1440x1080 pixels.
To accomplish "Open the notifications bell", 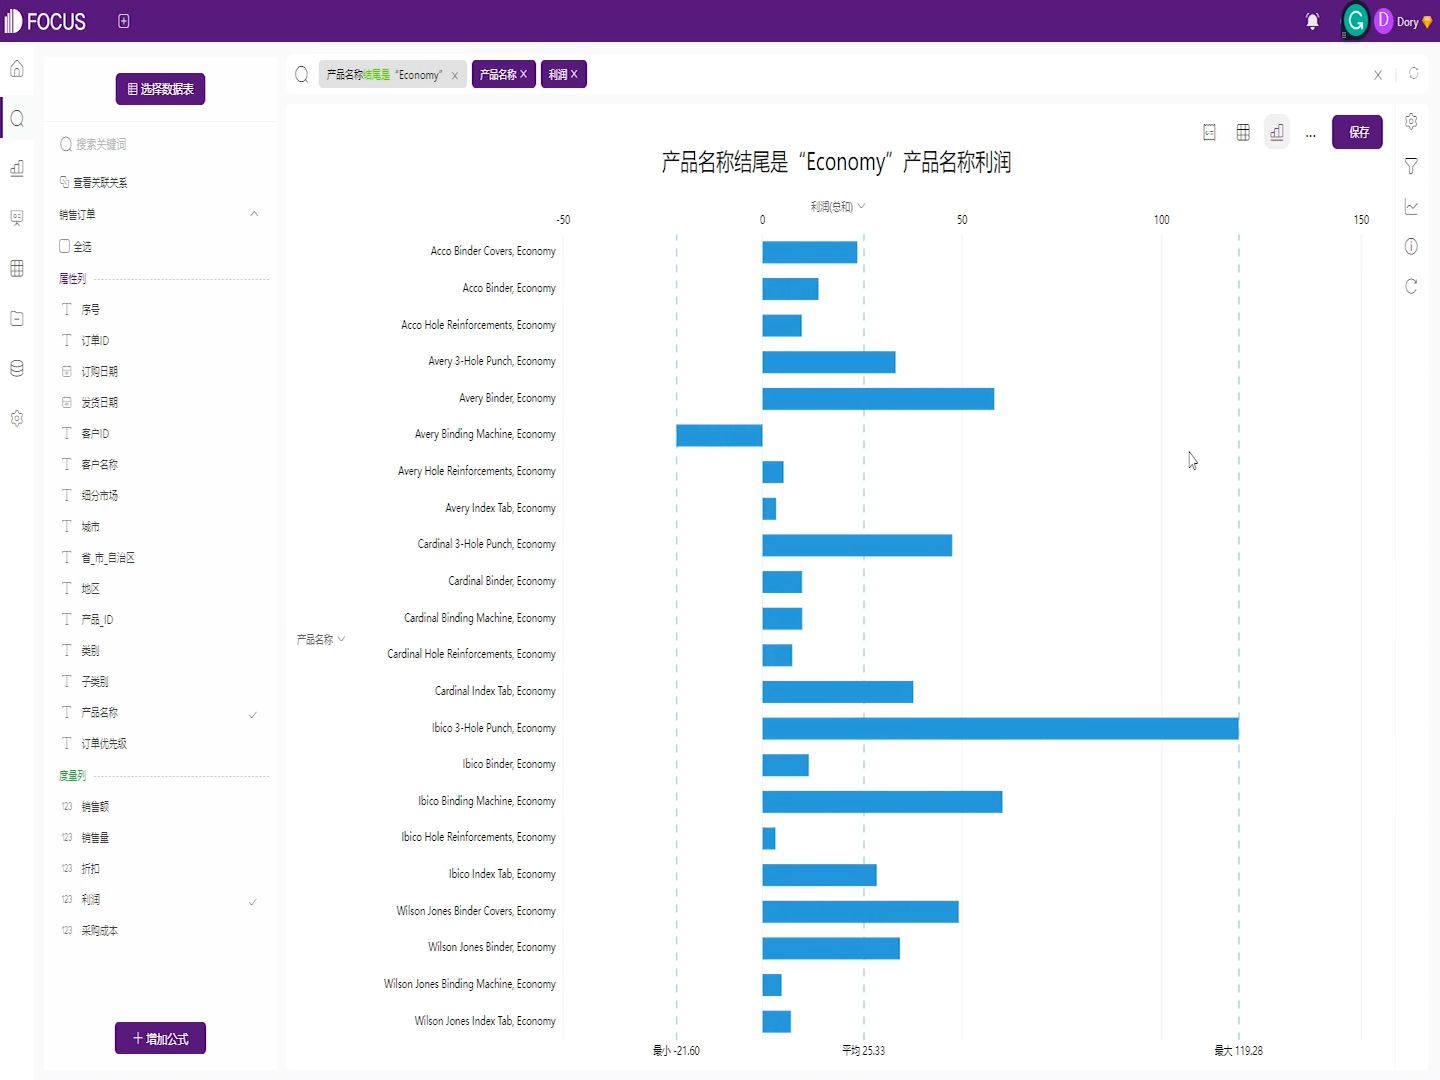I will pyautogui.click(x=1312, y=21).
